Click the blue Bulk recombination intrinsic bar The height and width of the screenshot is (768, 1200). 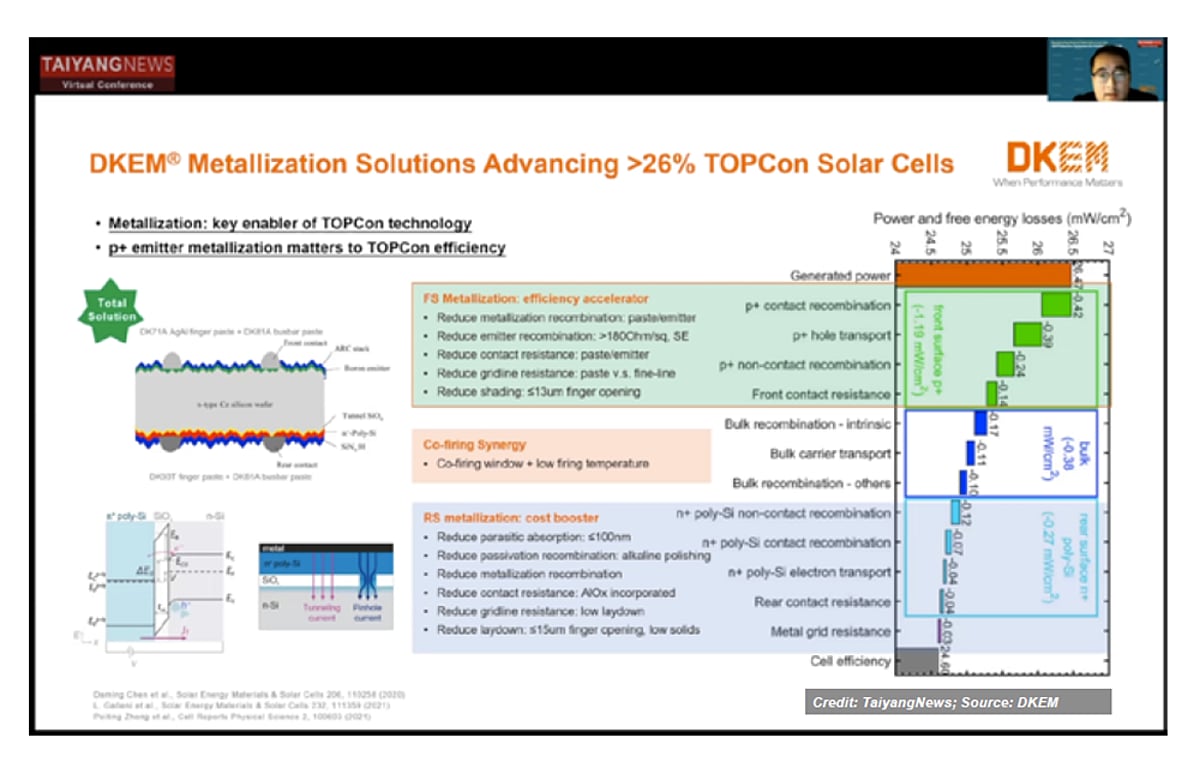click(980, 422)
